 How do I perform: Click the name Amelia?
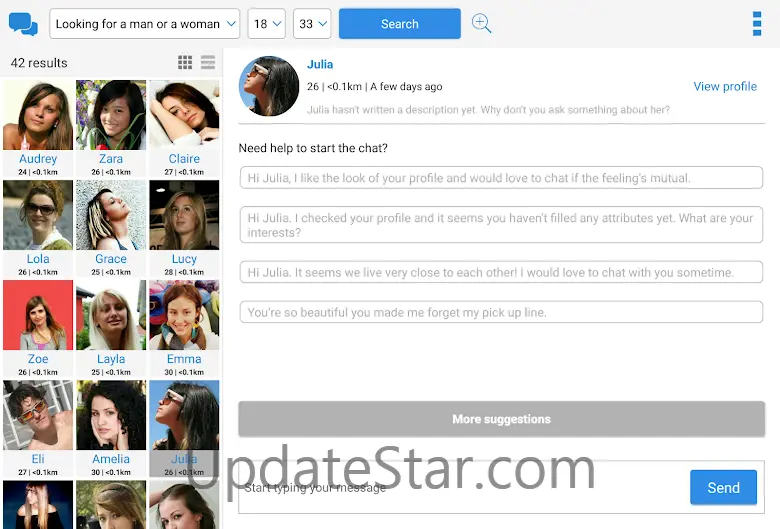(x=111, y=459)
